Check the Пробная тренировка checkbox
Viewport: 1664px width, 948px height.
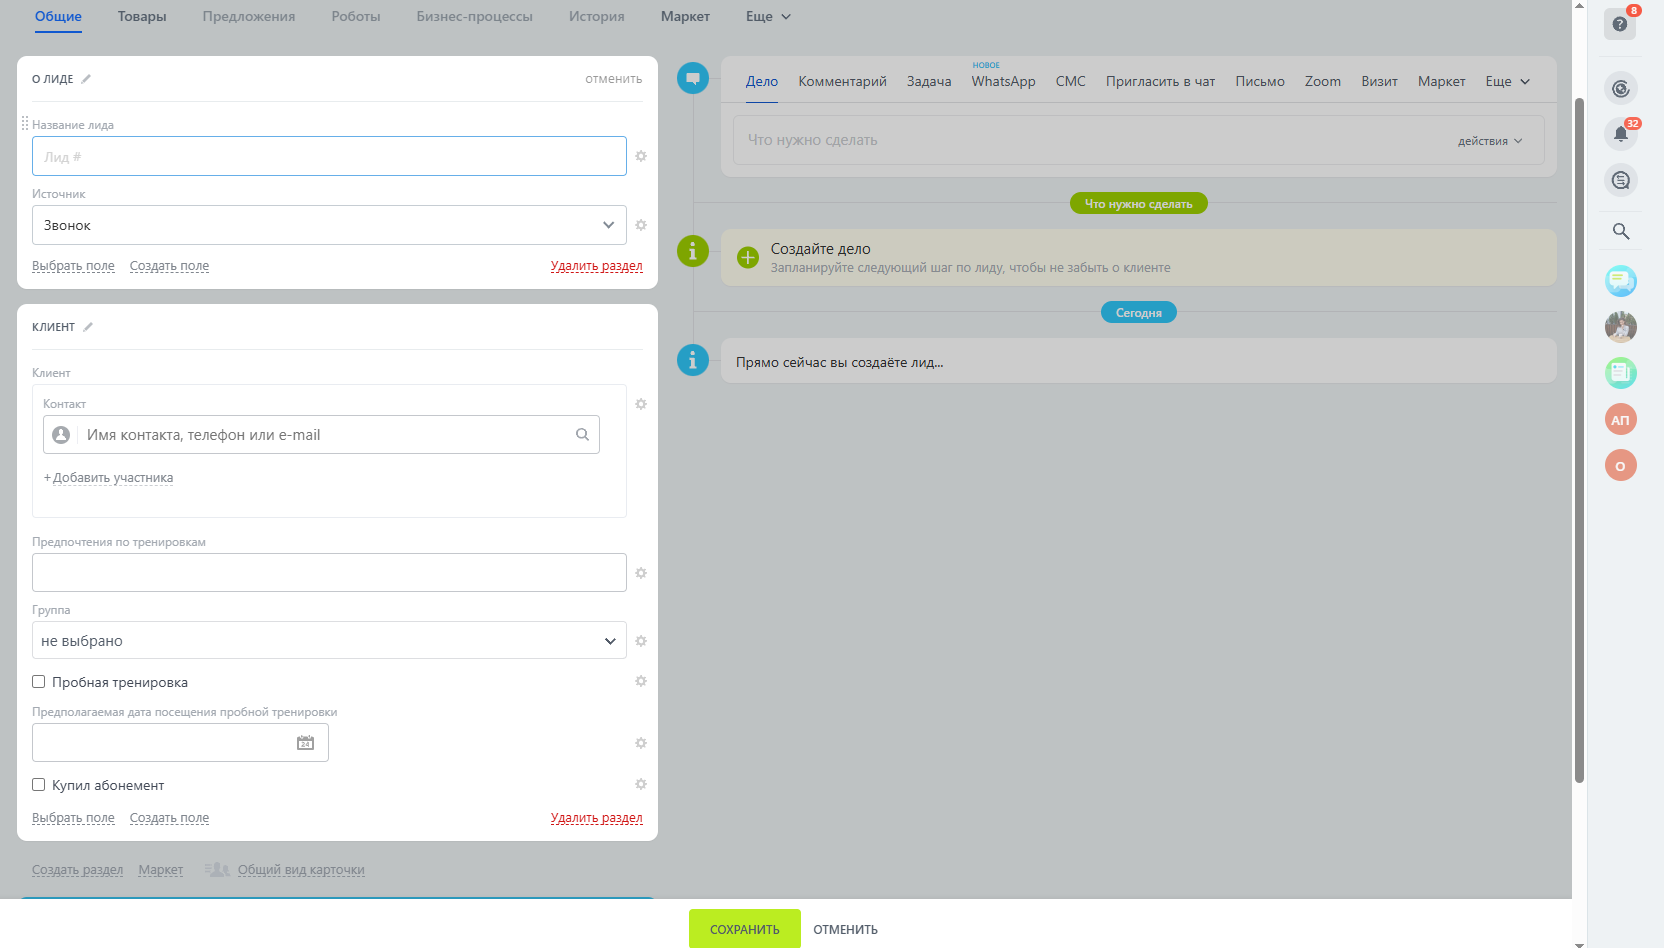pos(38,682)
